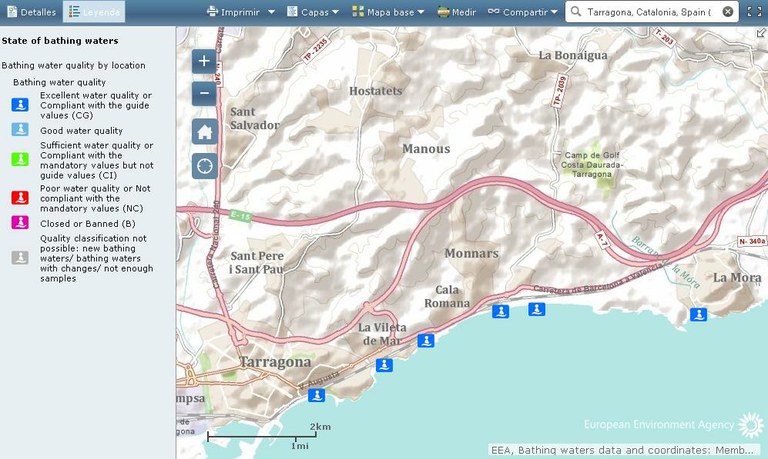Open the Mapa base dropdown
Screen dimensions: 768x459
[x=388, y=12]
